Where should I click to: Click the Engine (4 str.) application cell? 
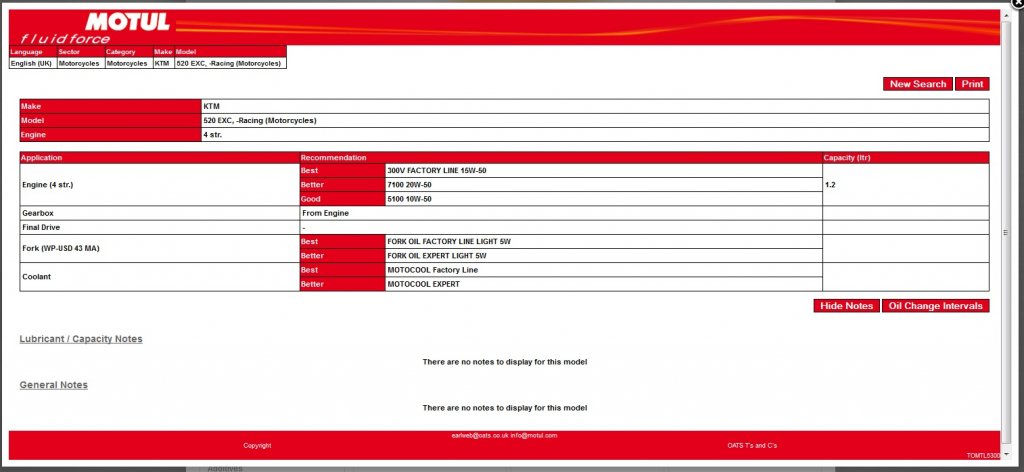coord(159,185)
